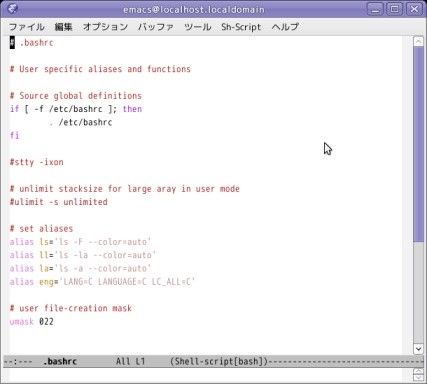
Task: Open the ファイル menu
Action: [26, 27]
